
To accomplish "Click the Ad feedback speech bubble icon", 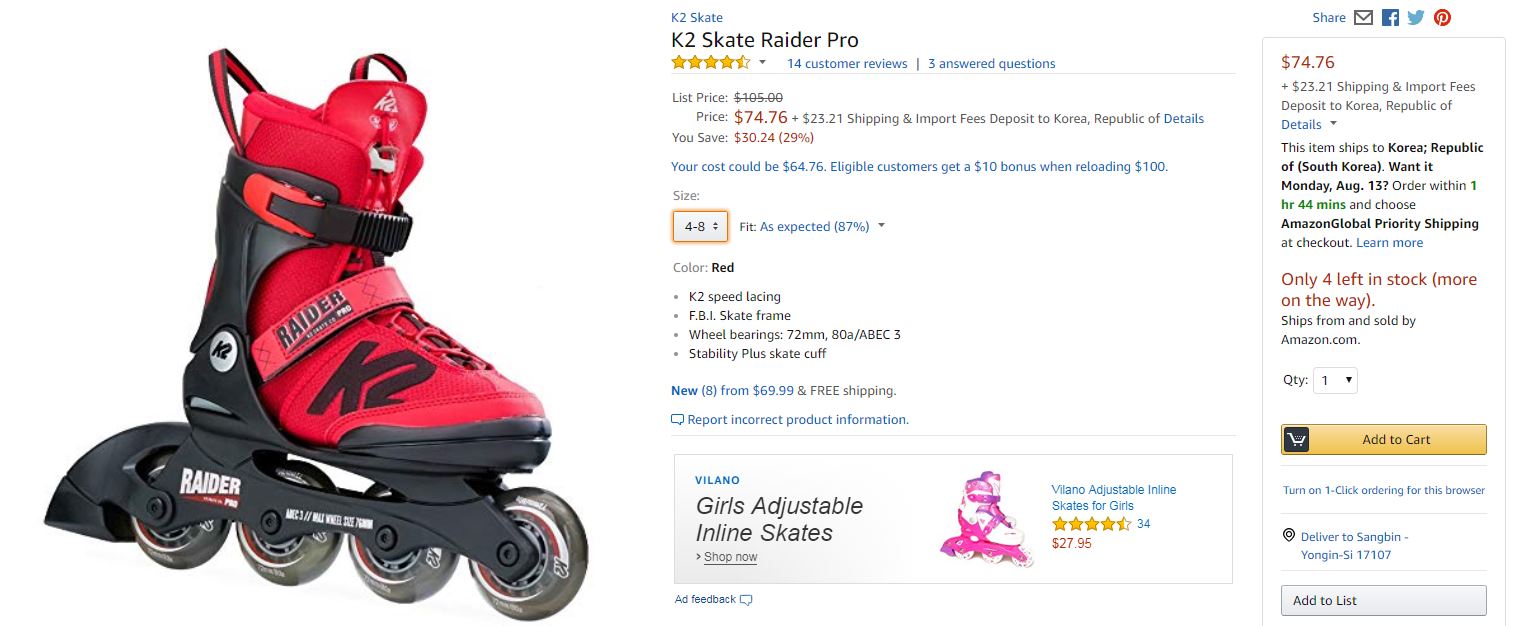I will tap(746, 600).
